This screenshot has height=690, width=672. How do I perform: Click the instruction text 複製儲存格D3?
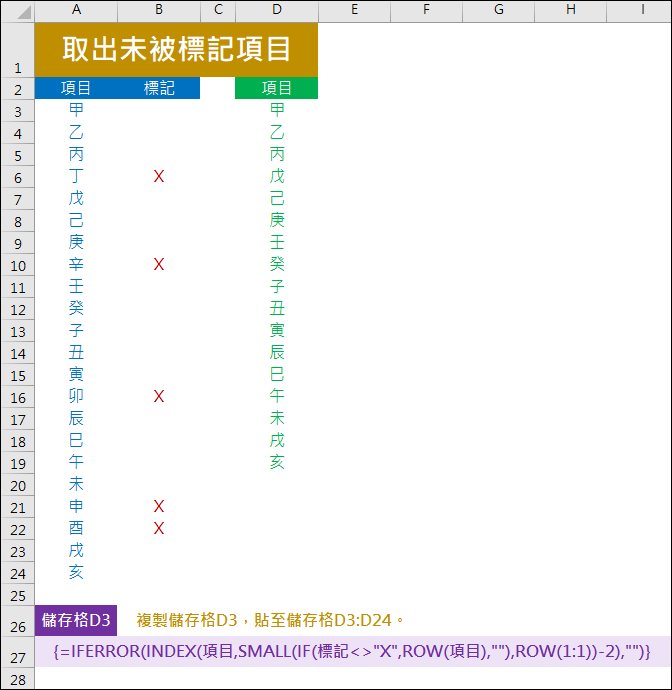(x=187, y=620)
